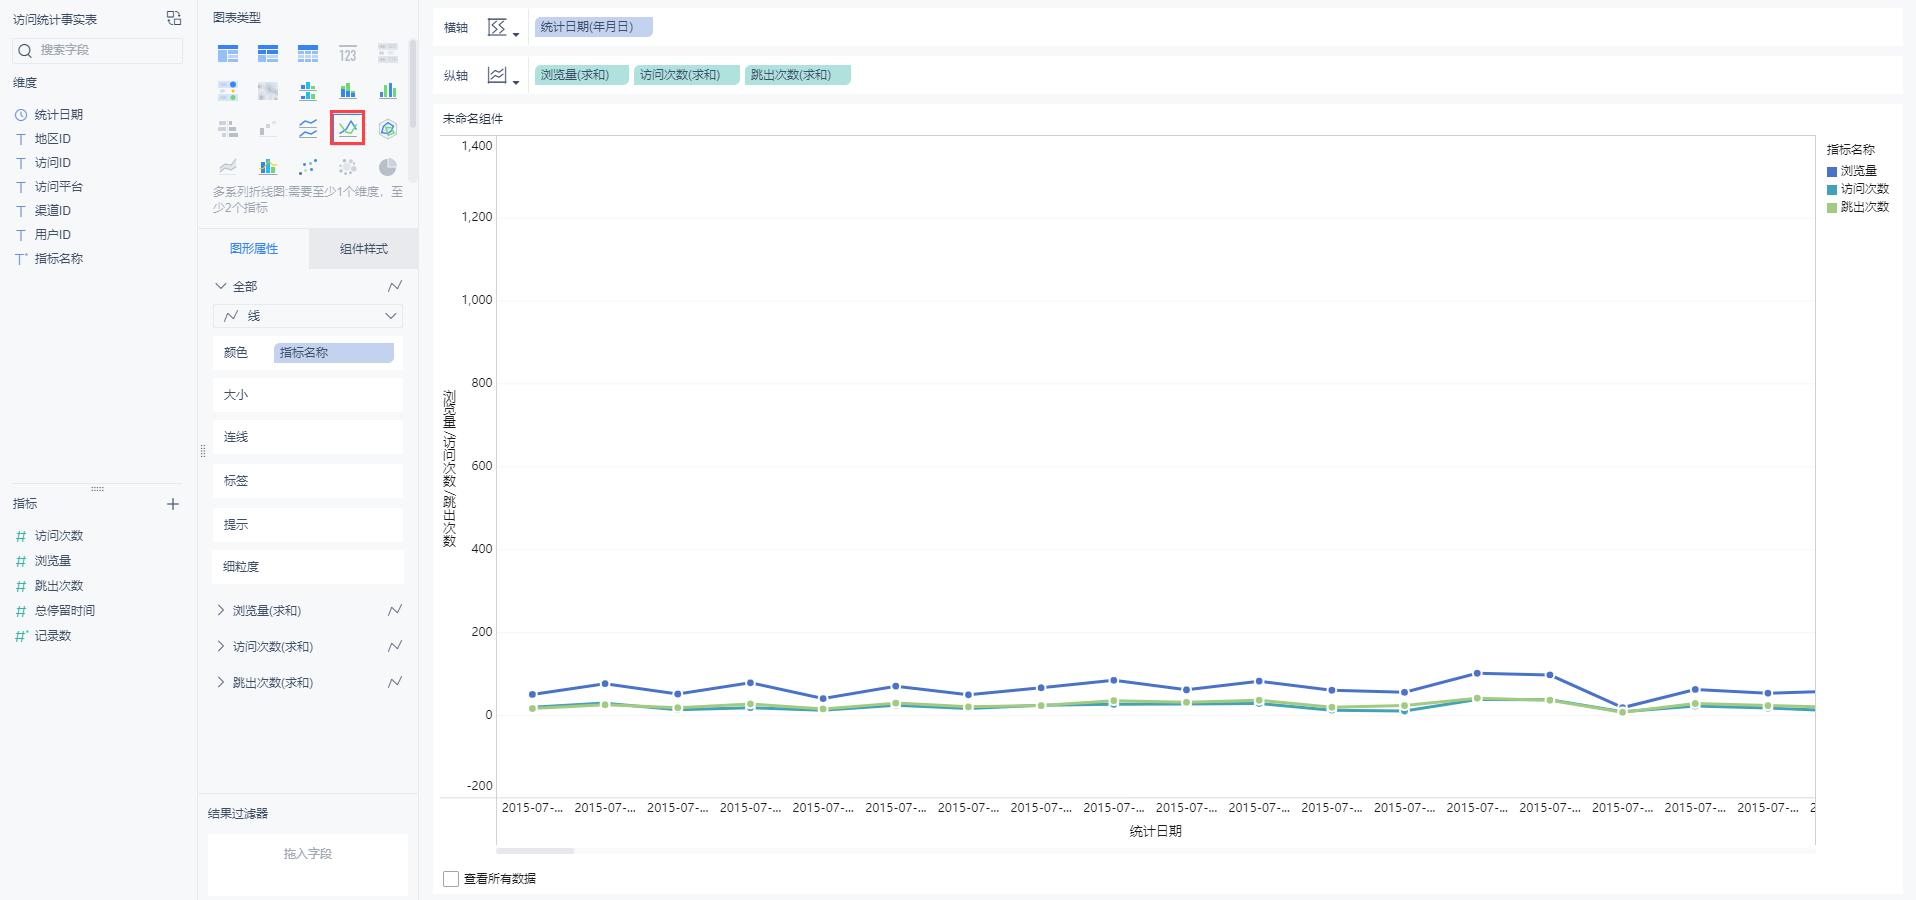This screenshot has width=1916, height=900.
Task: Click the teal 访问次数 legend swatch
Action: [x=1832, y=190]
